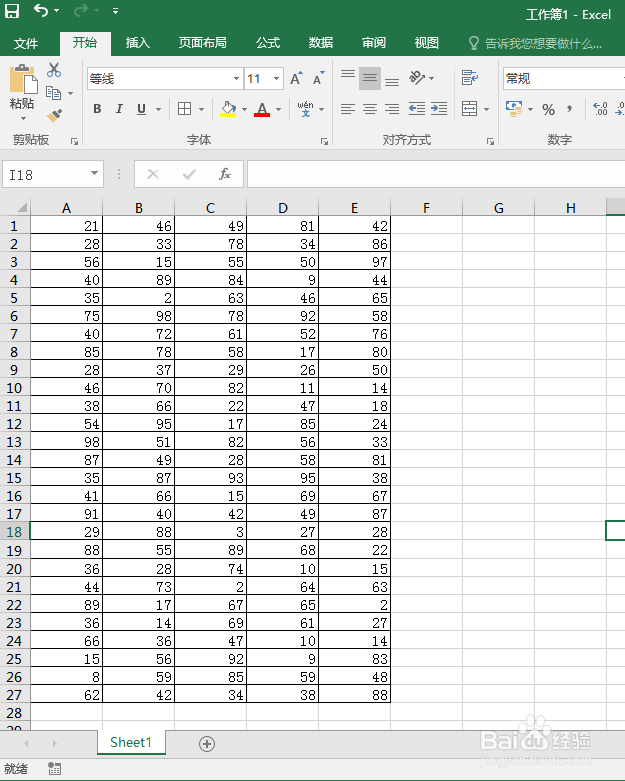This screenshot has width=625, height=781.
Task: Open the font color dropdown arrow
Action: point(278,109)
